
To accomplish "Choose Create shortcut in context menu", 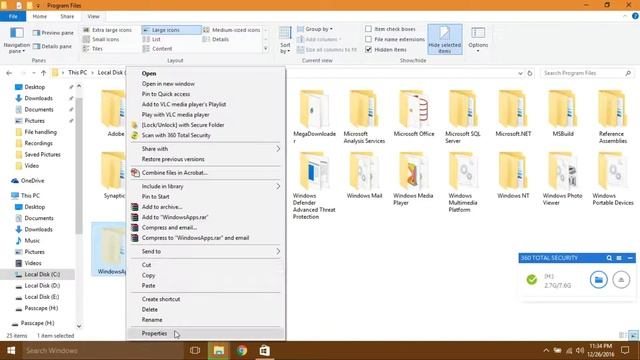I will coord(206,299).
